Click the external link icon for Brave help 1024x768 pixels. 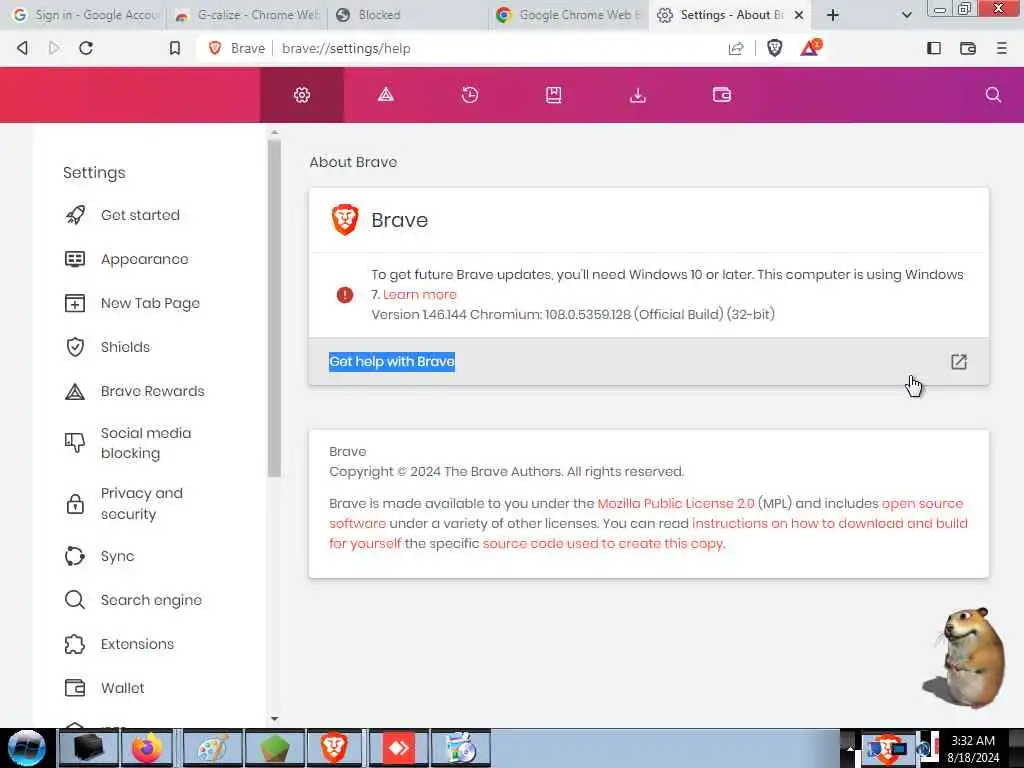pos(958,362)
